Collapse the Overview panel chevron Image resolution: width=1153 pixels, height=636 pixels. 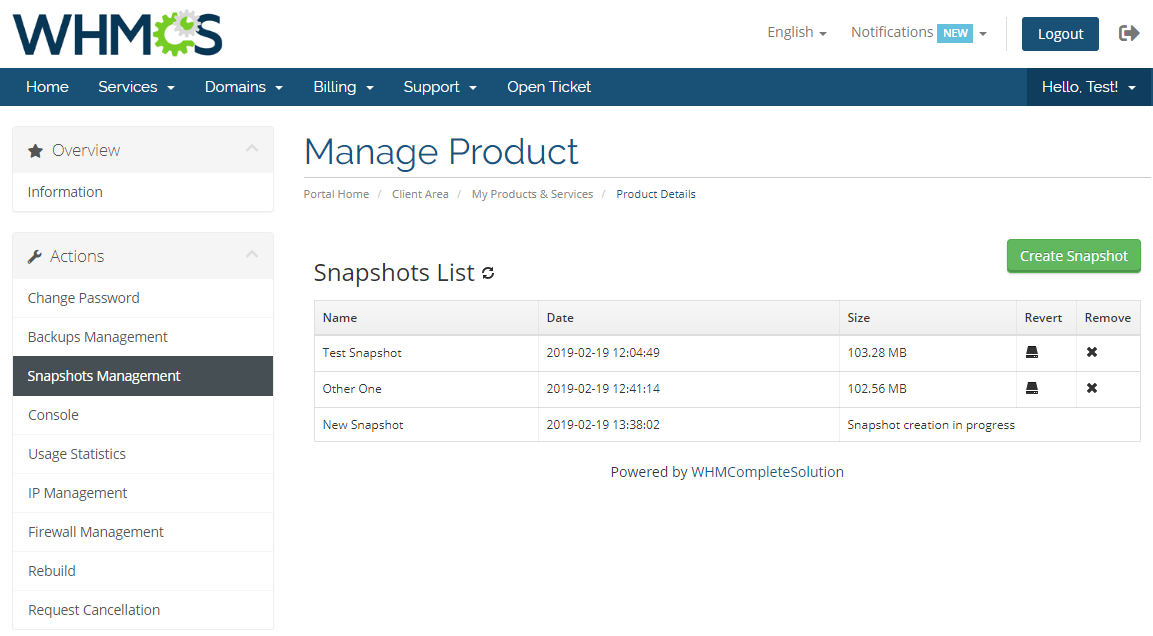pyautogui.click(x=252, y=149)
